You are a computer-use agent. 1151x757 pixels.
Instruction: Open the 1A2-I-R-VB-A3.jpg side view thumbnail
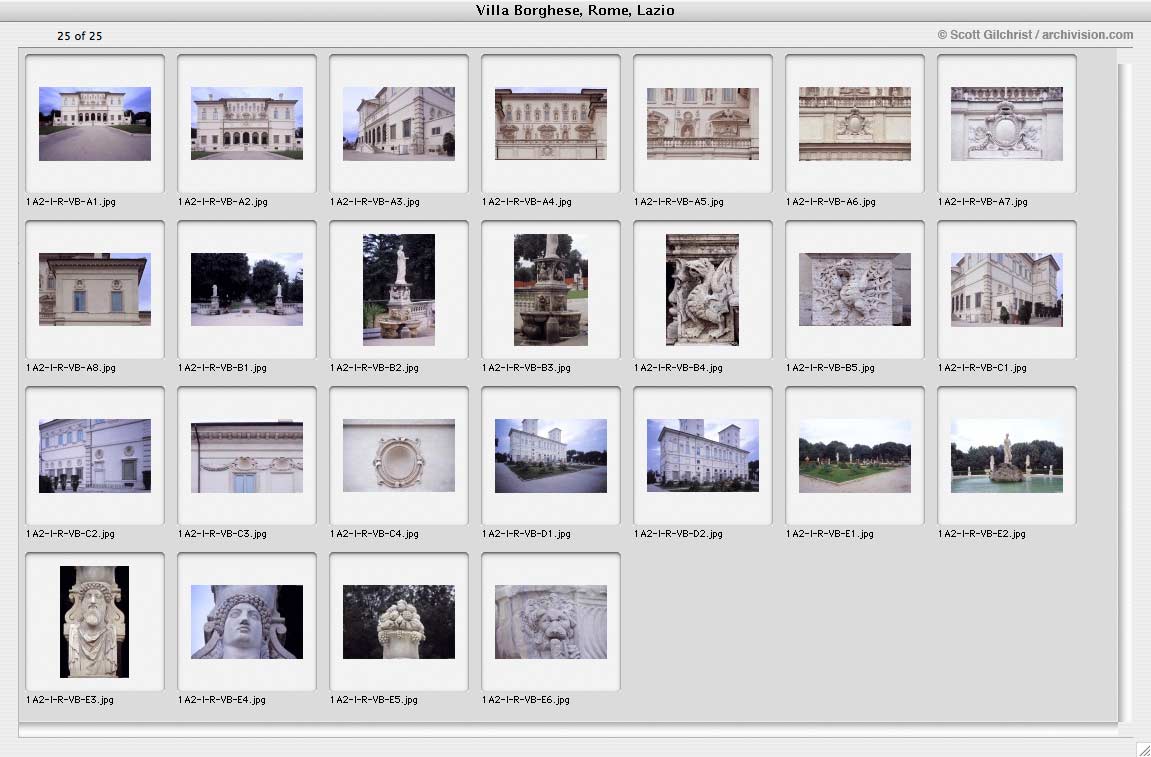tap(399, 123)
